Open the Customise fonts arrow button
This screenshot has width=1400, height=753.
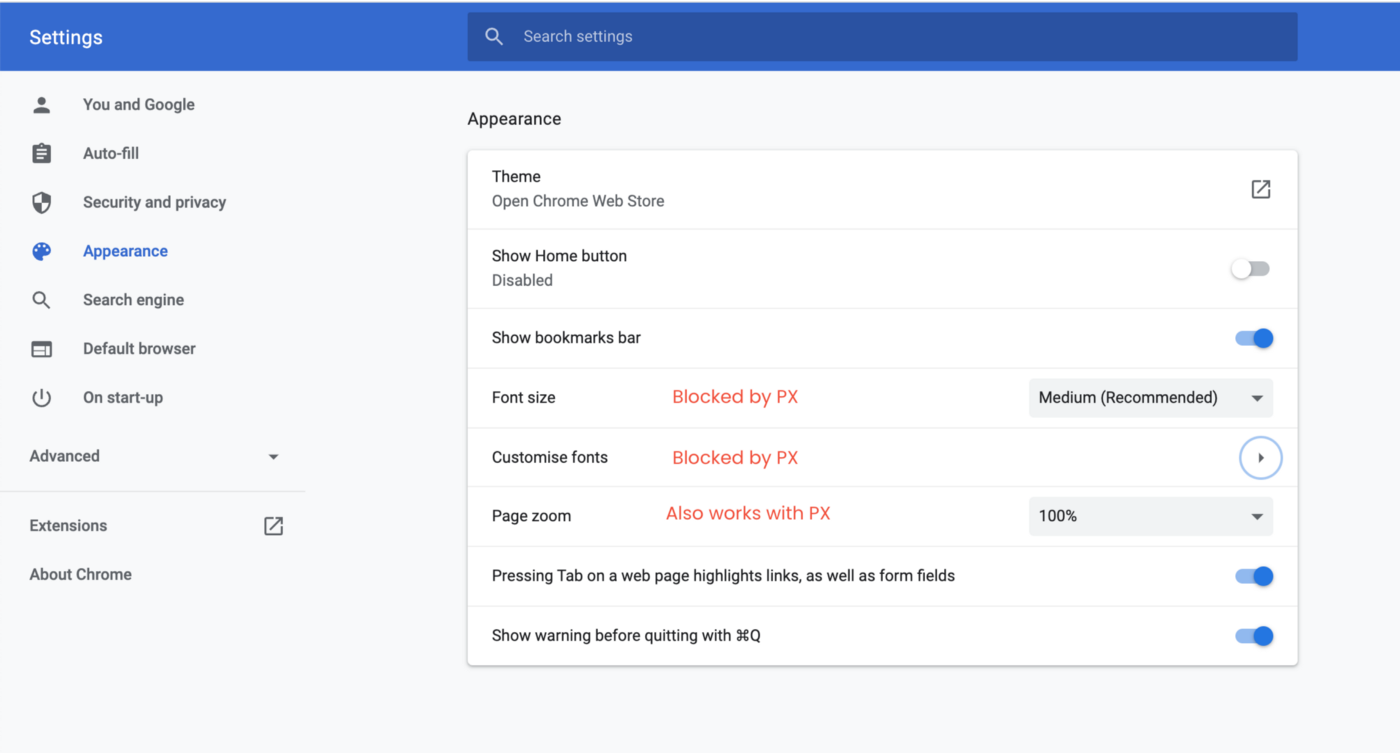pyautogui.click(x=1260, y=458)
